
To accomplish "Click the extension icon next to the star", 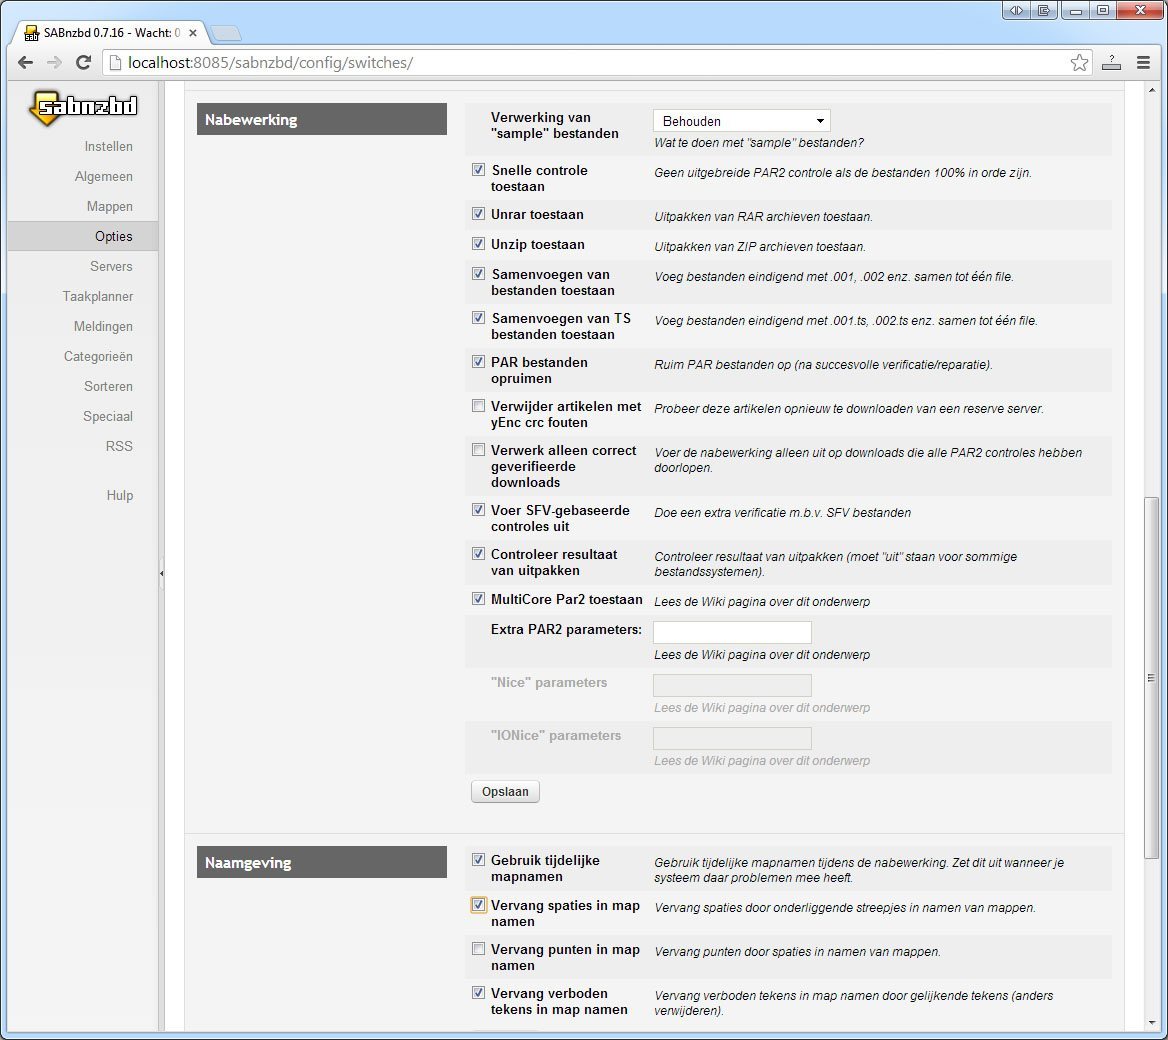I will click(1111, 63).
